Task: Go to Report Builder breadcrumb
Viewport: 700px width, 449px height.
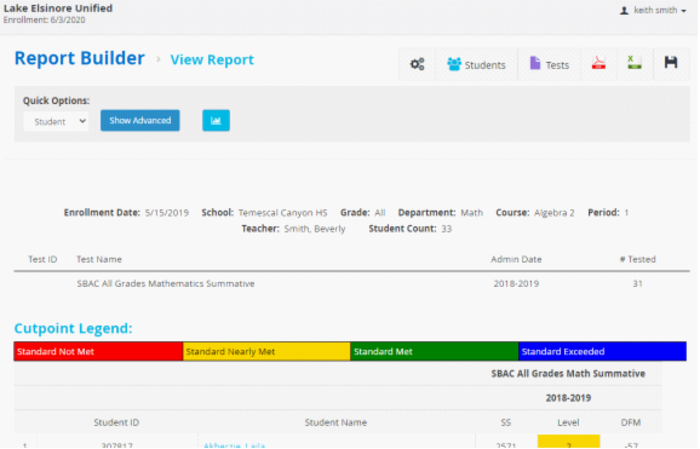Action: coord(80,58)
